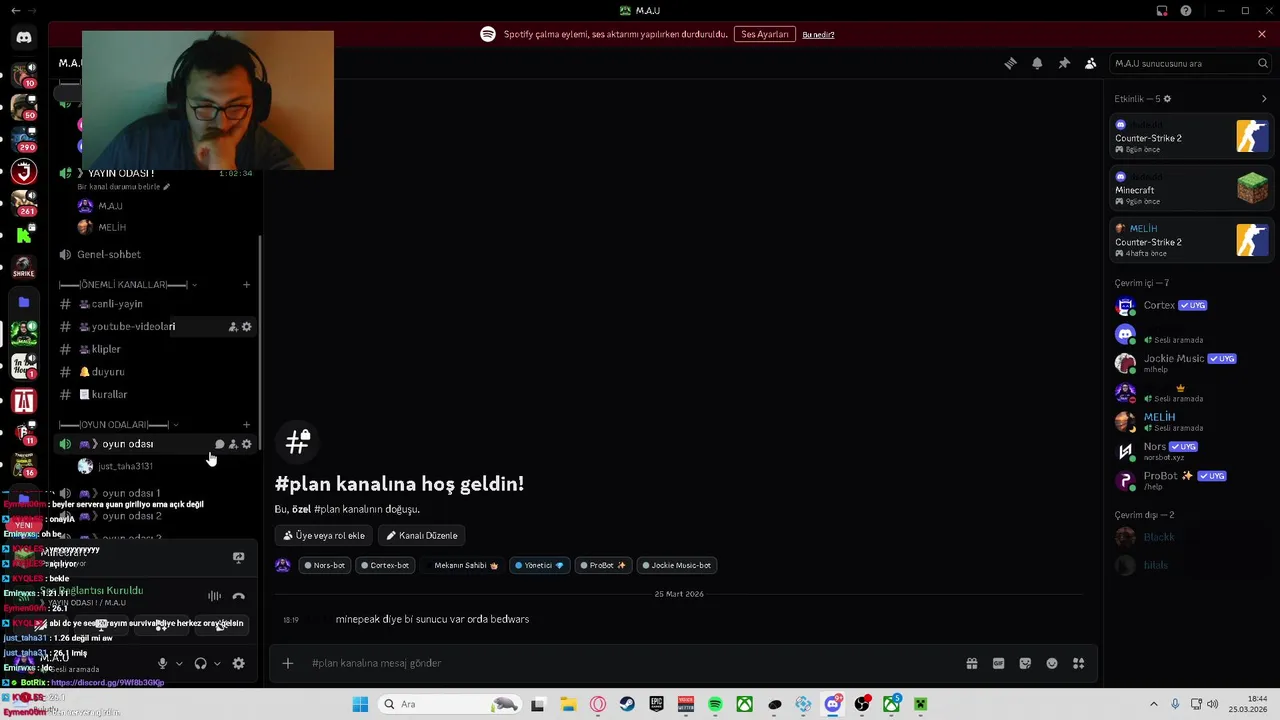Open the GIF picker

[x=998, y=663]
